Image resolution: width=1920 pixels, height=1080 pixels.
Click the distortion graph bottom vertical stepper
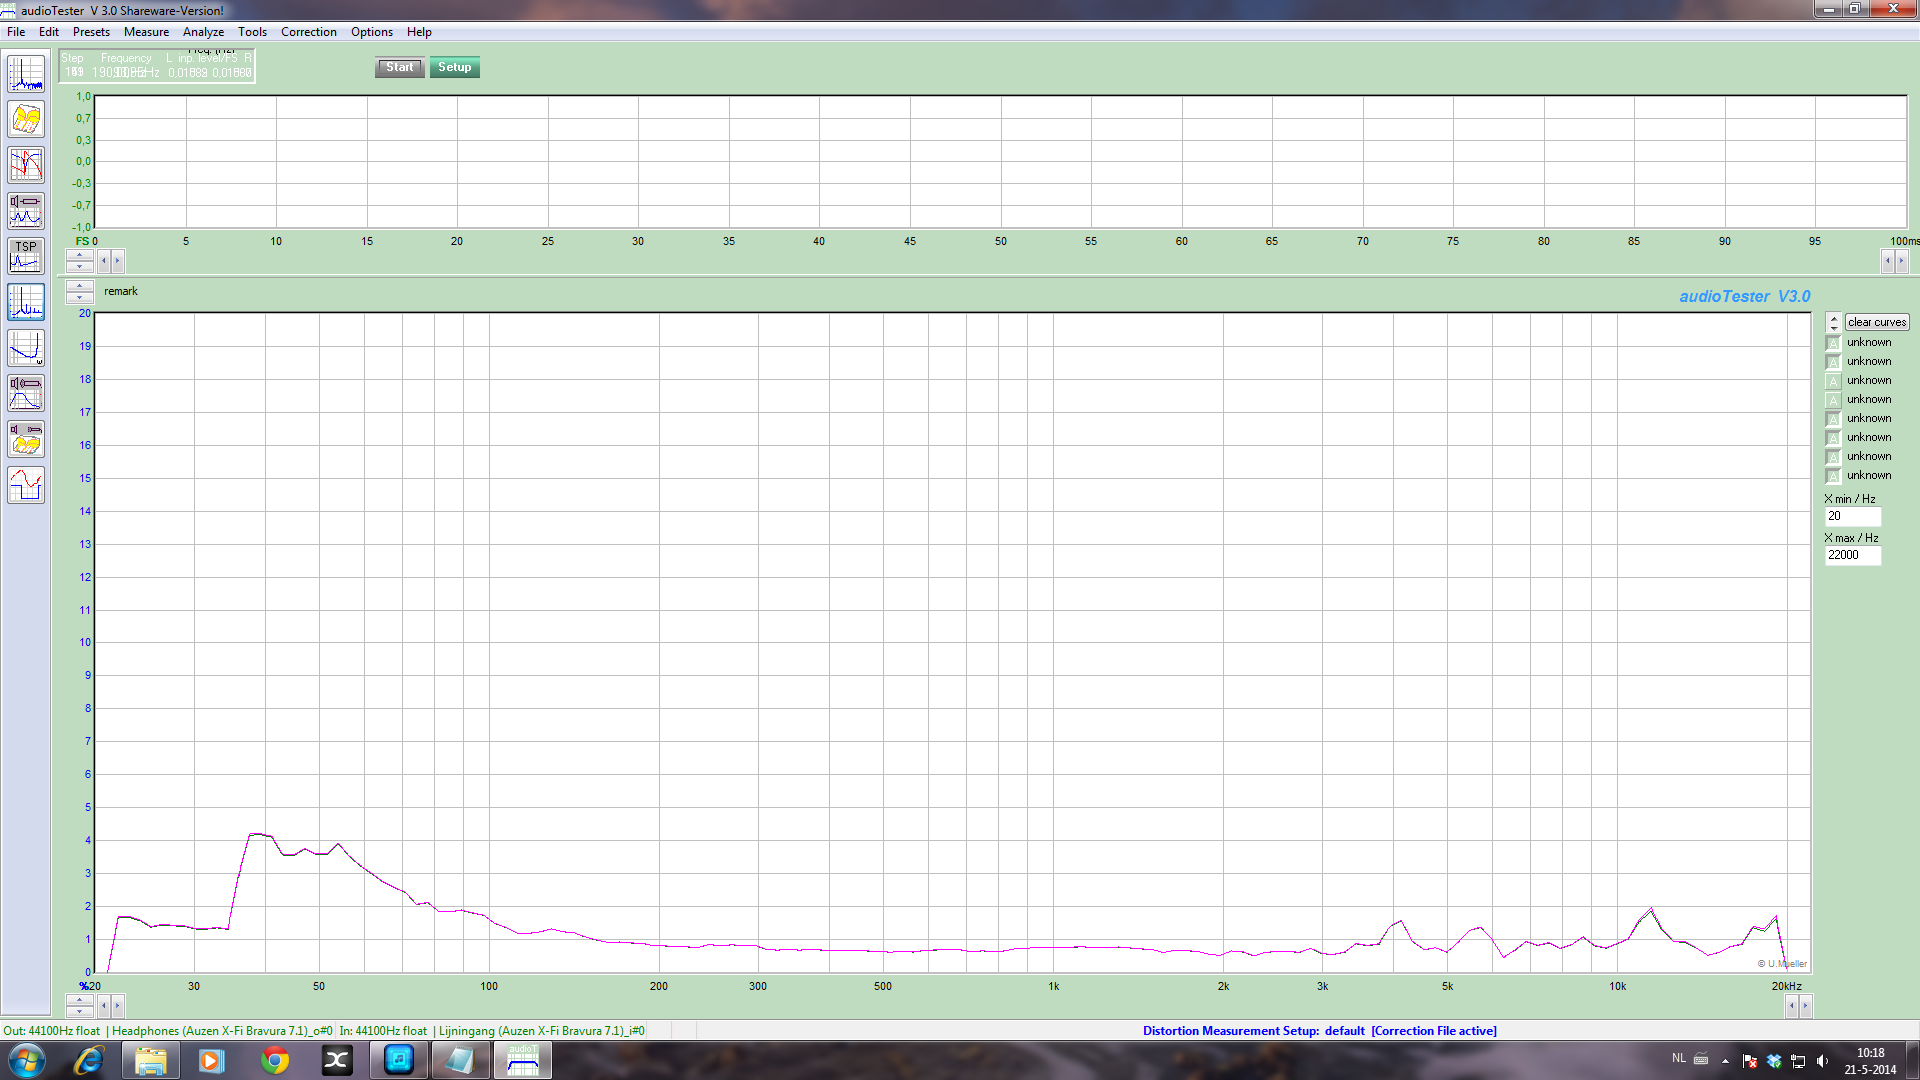[x=79, y=1006]
